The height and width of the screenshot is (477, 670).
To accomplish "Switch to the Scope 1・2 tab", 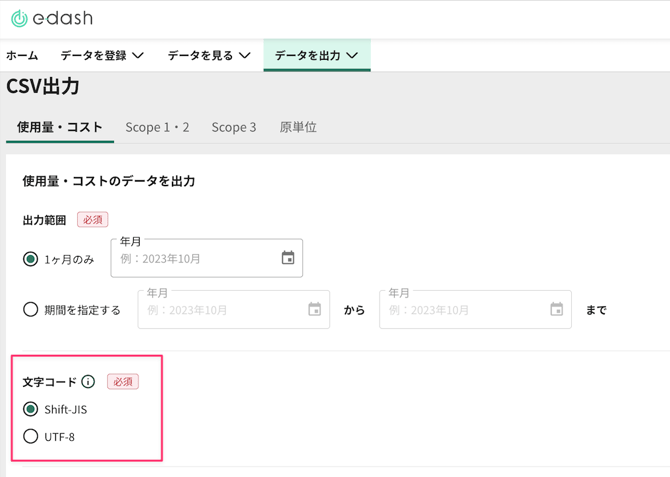I will [x=157, y=127].
